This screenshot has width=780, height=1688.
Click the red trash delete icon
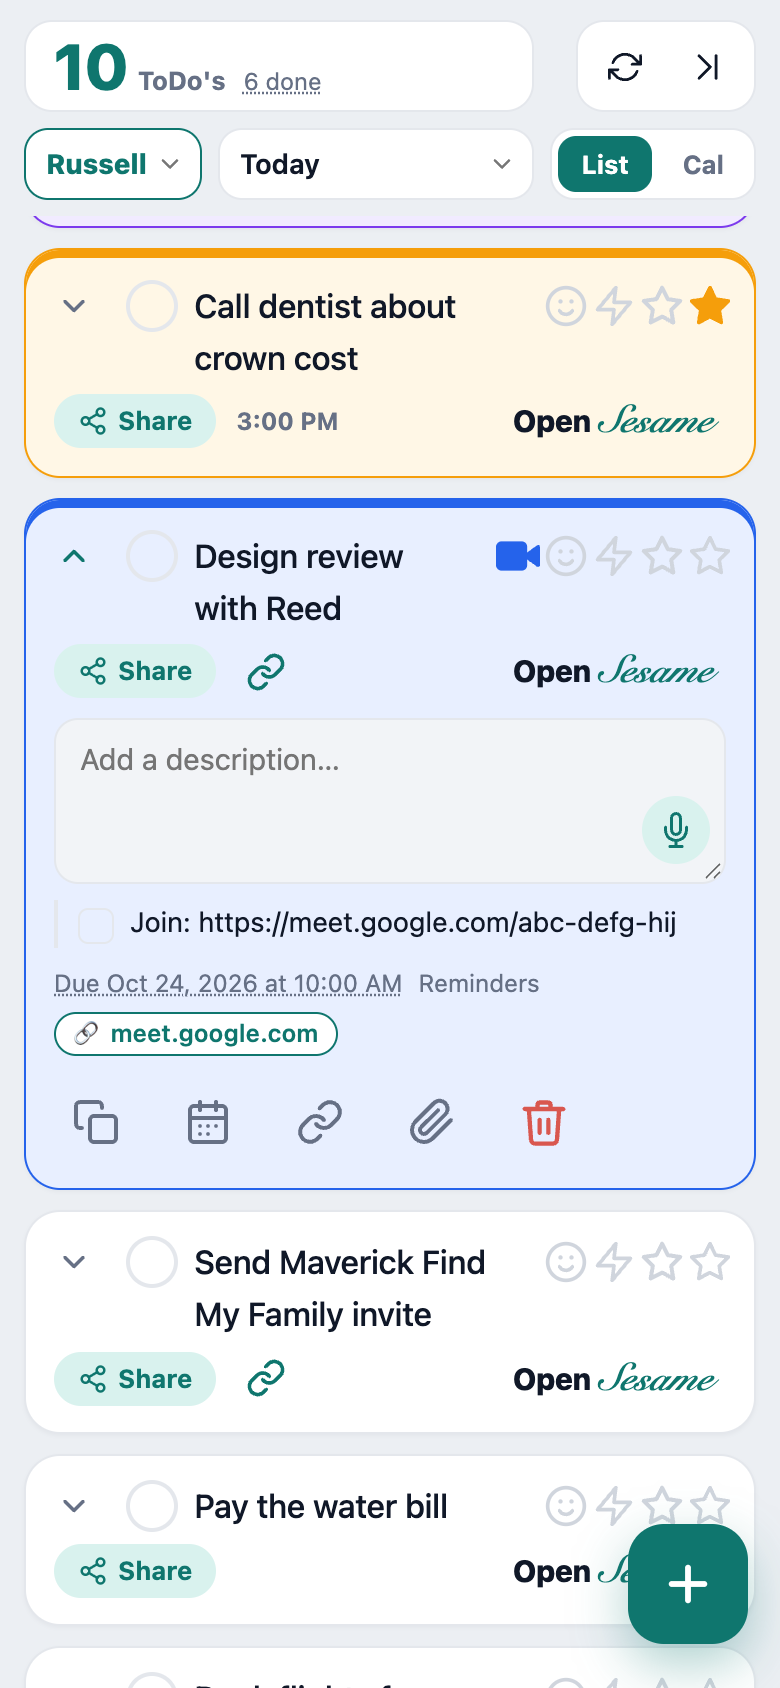click(544, 1122)
